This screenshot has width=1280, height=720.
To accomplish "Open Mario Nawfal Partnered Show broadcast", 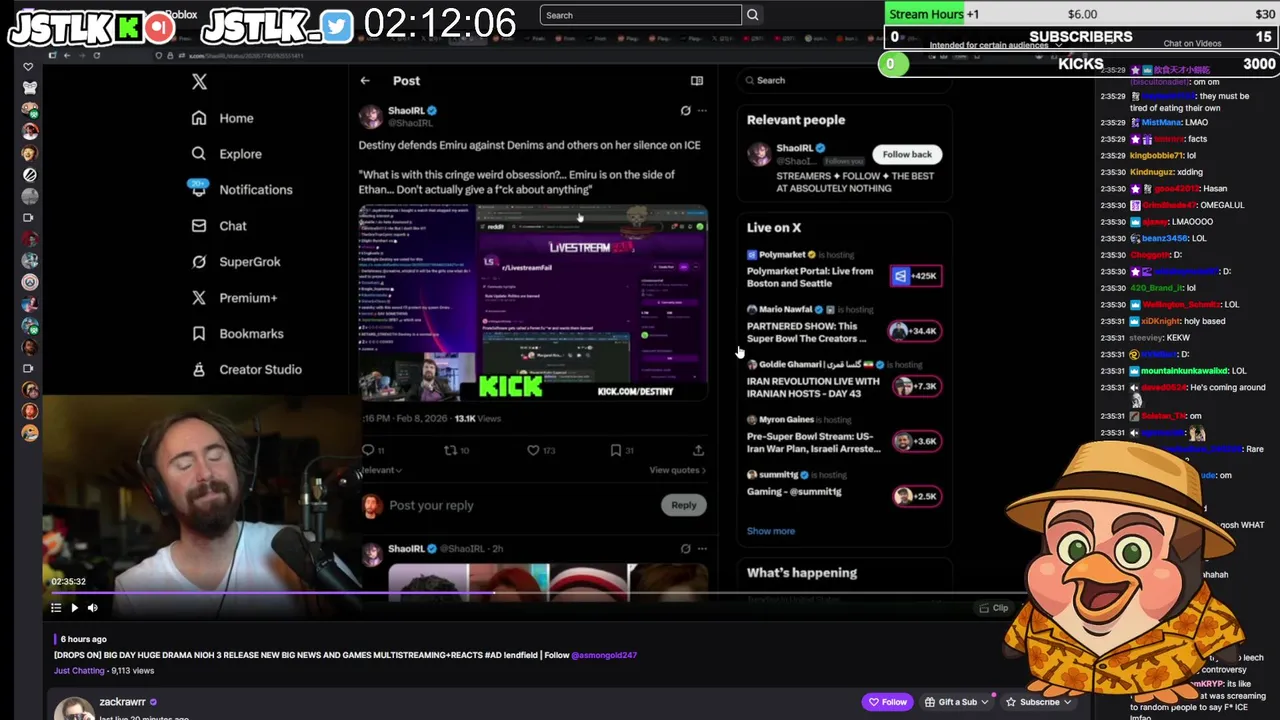I will 844,326.
